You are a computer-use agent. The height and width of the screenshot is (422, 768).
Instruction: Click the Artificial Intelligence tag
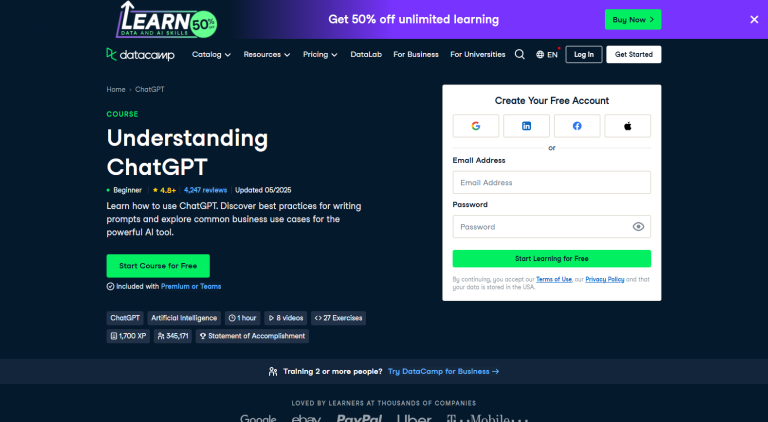coord(184,318)
